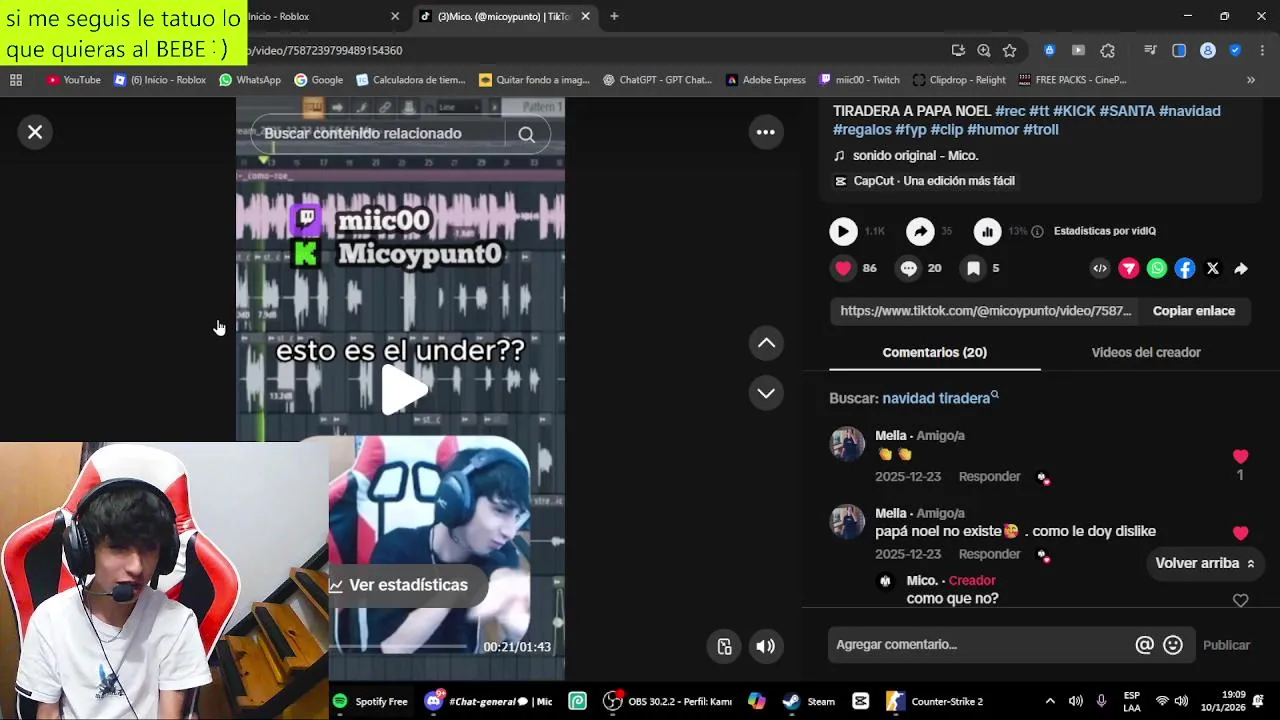
Task: Click the #humor hashtag
Action: [x=992, y=129]
